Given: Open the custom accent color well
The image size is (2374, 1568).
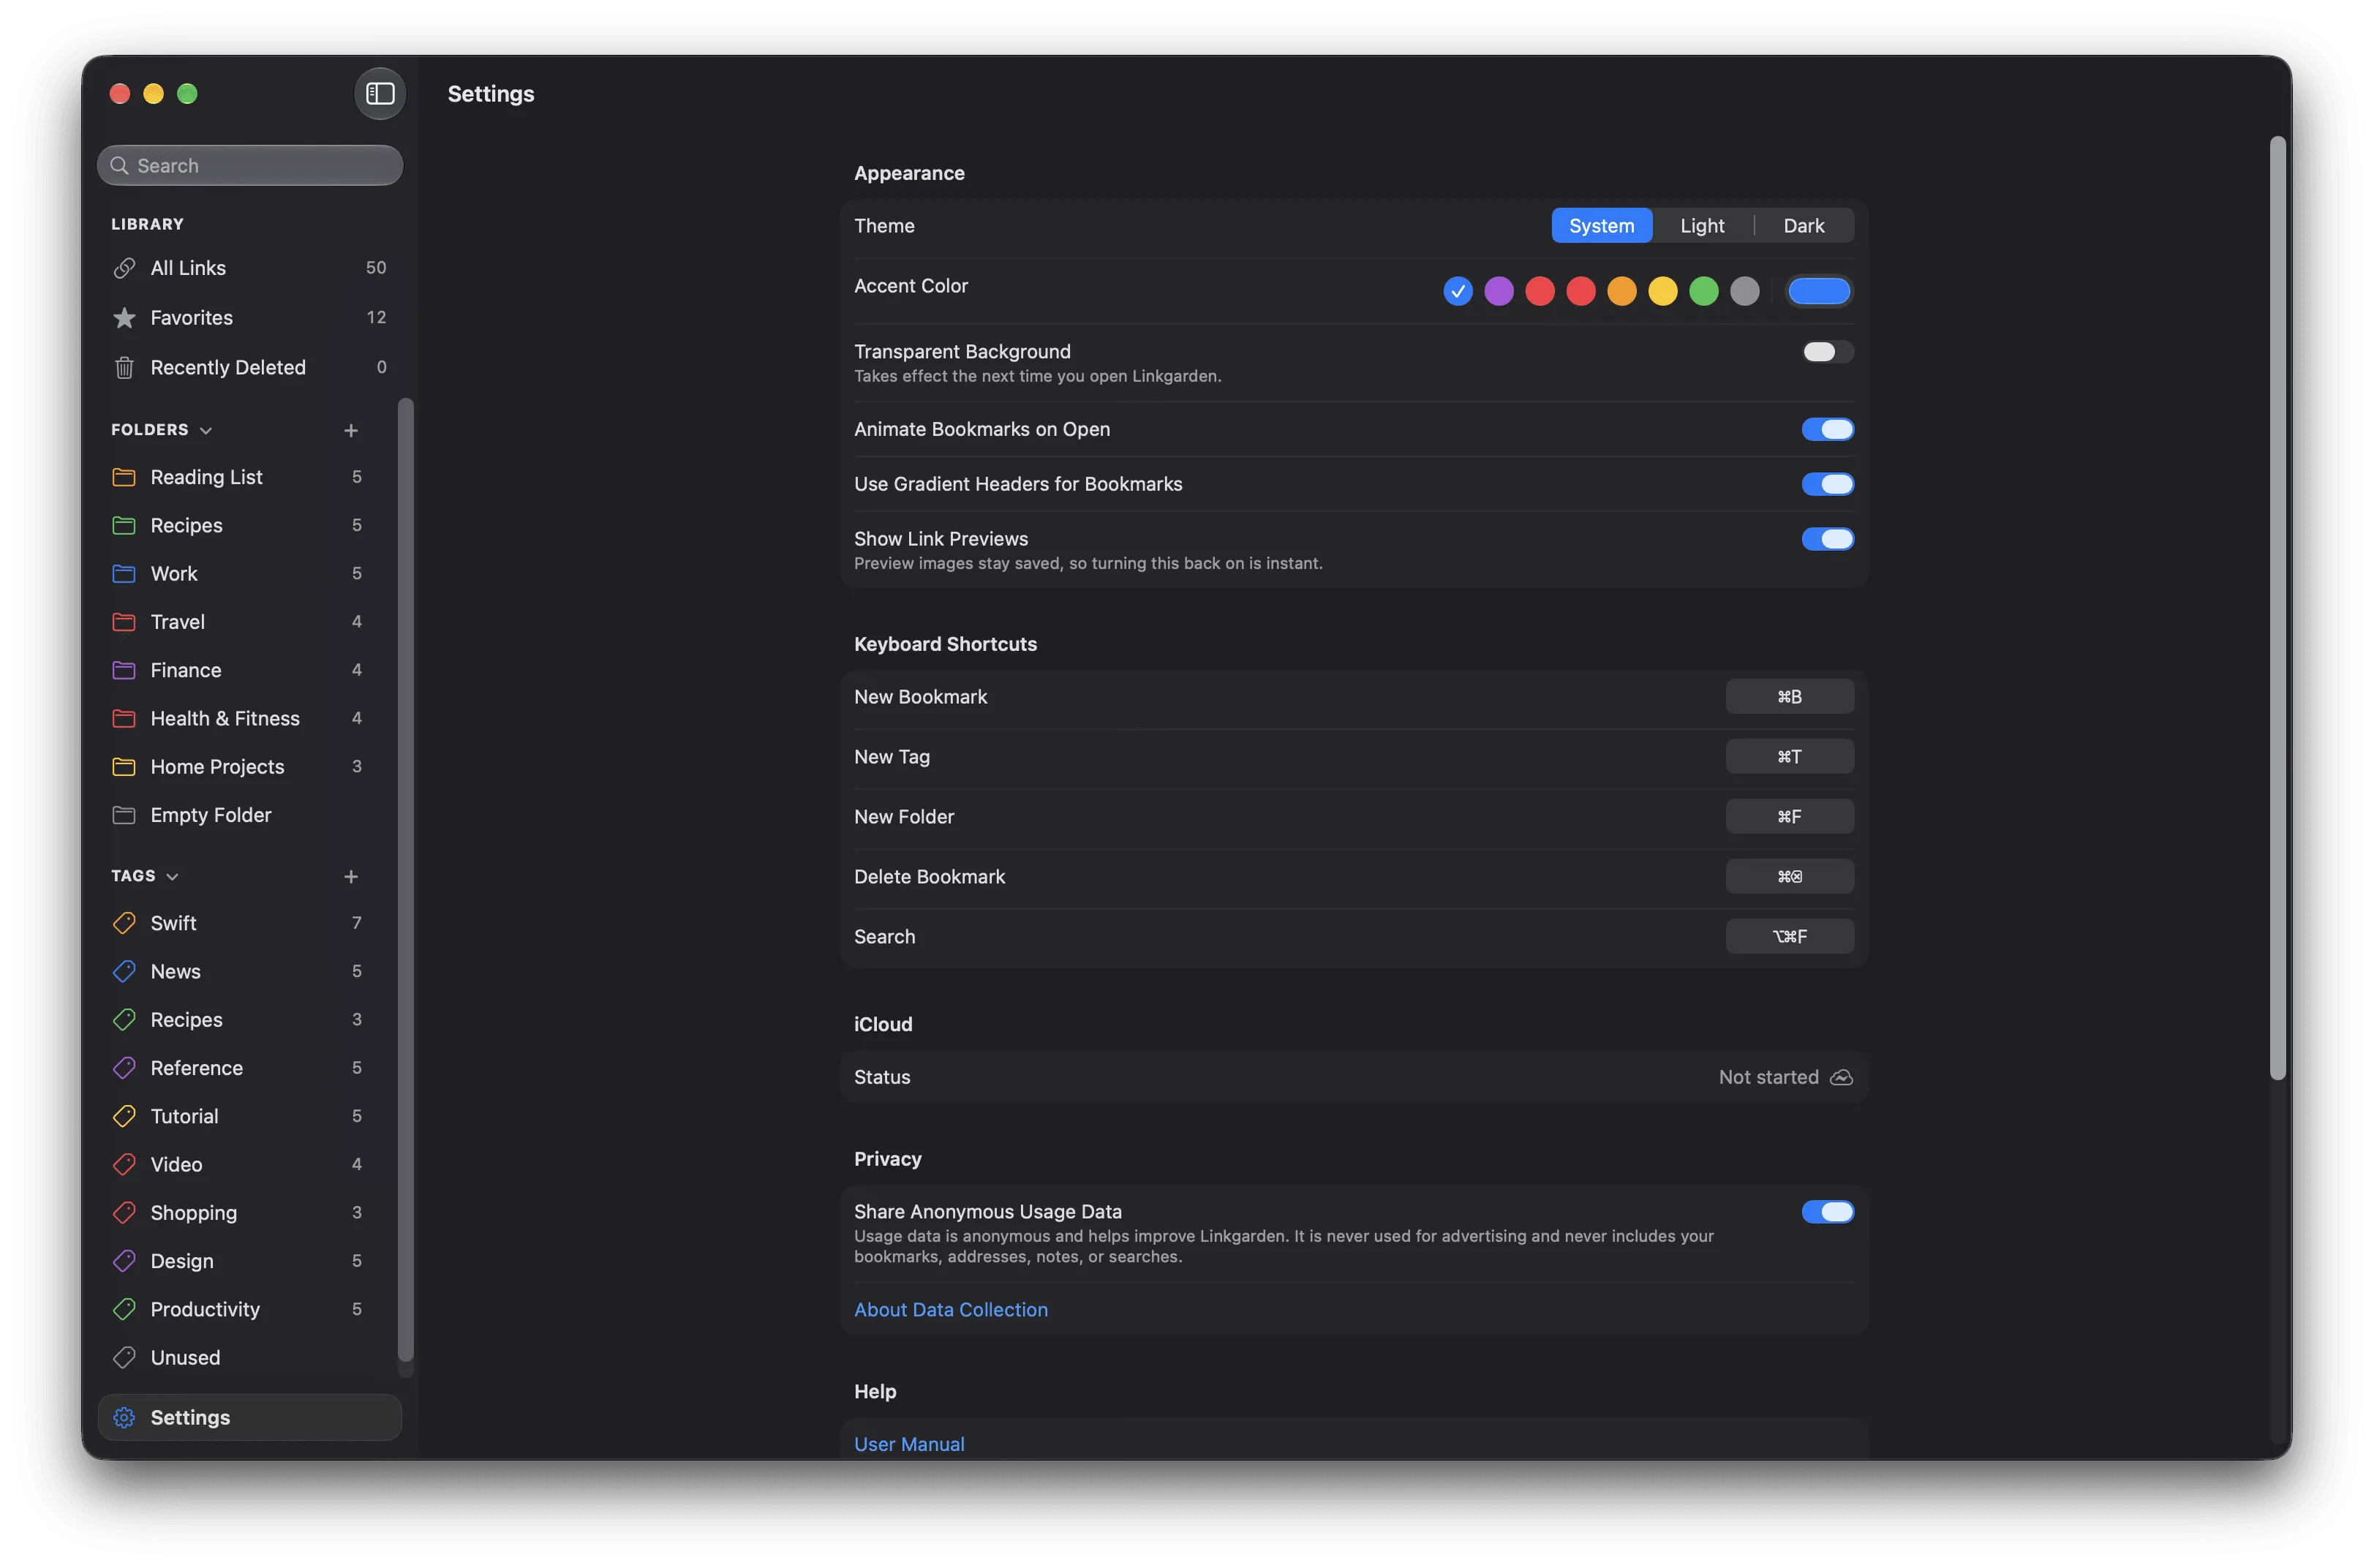Looking at the screenshot, I should 1818,291.
